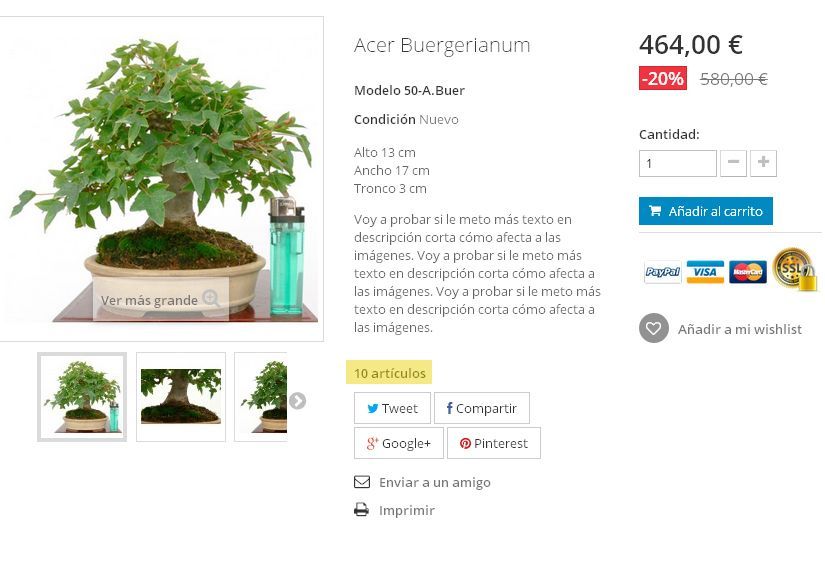
Task: Advance thumbnails with the next arrow
Action: [x=297, y=401]
